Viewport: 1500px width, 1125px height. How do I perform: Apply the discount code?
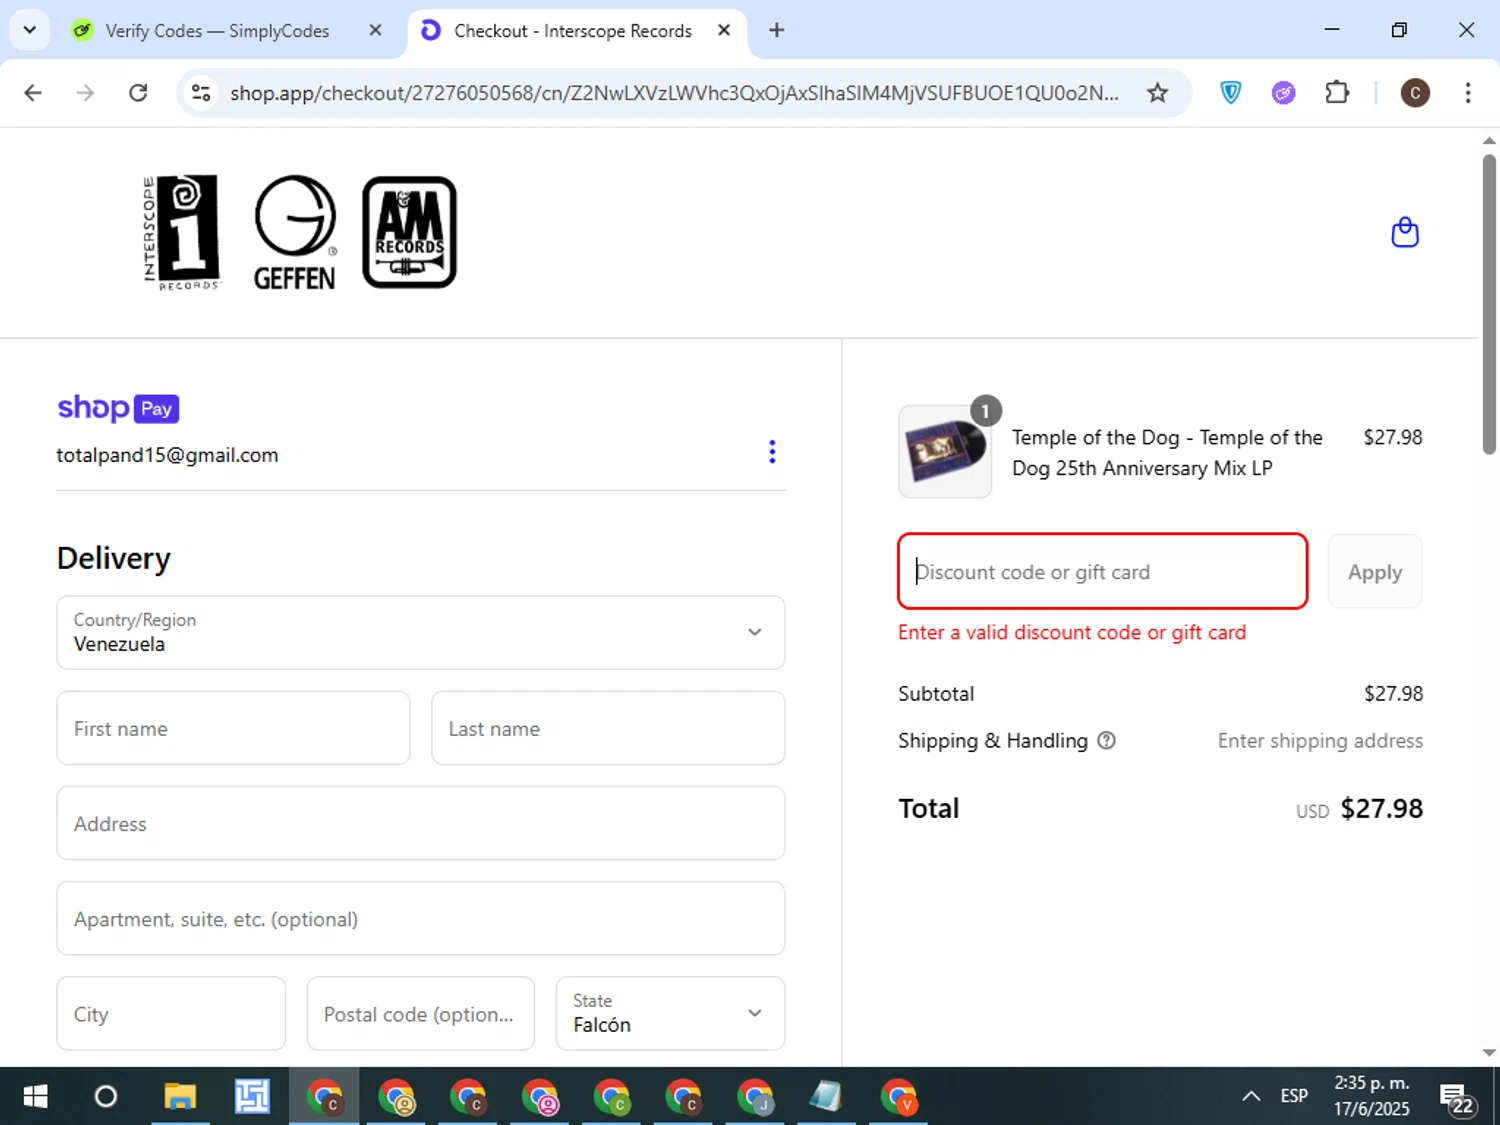1375,571
